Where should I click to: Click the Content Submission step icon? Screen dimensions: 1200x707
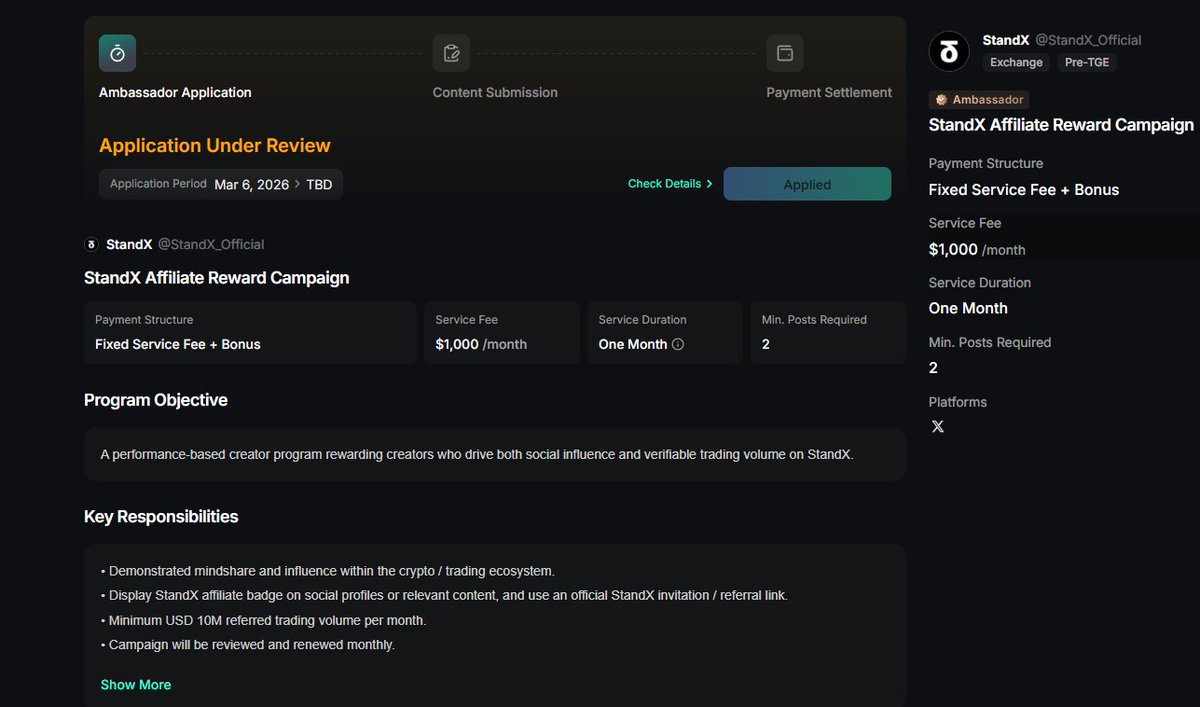coord(451,53)
